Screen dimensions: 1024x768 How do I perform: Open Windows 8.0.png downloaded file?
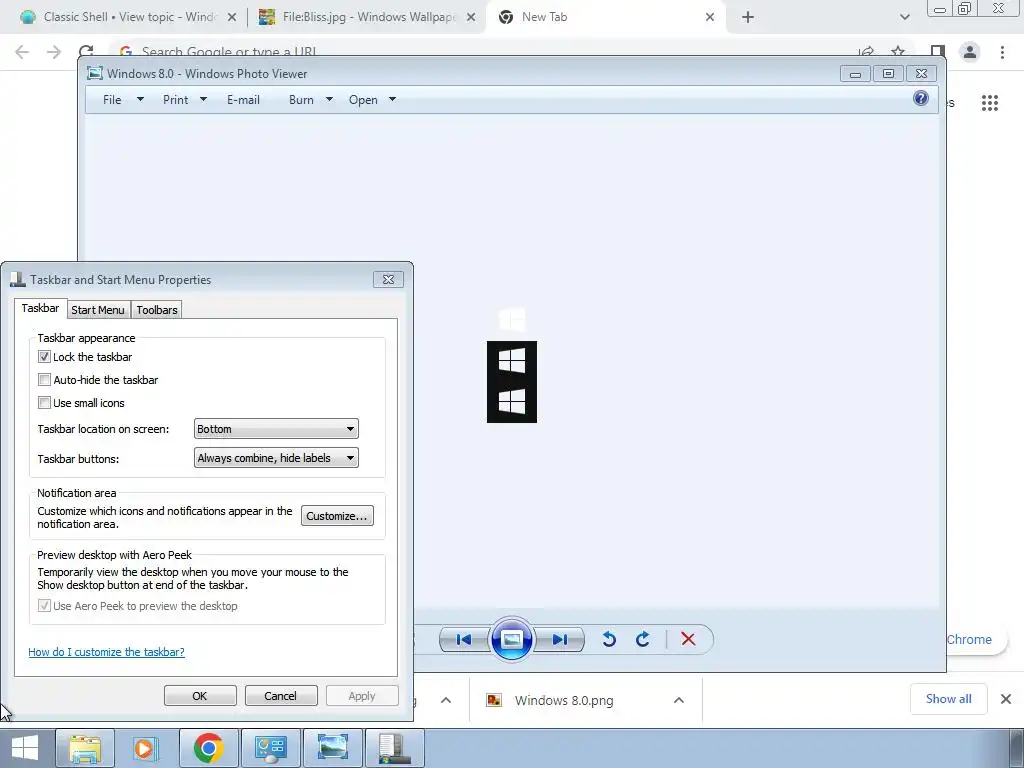(564, 701)
